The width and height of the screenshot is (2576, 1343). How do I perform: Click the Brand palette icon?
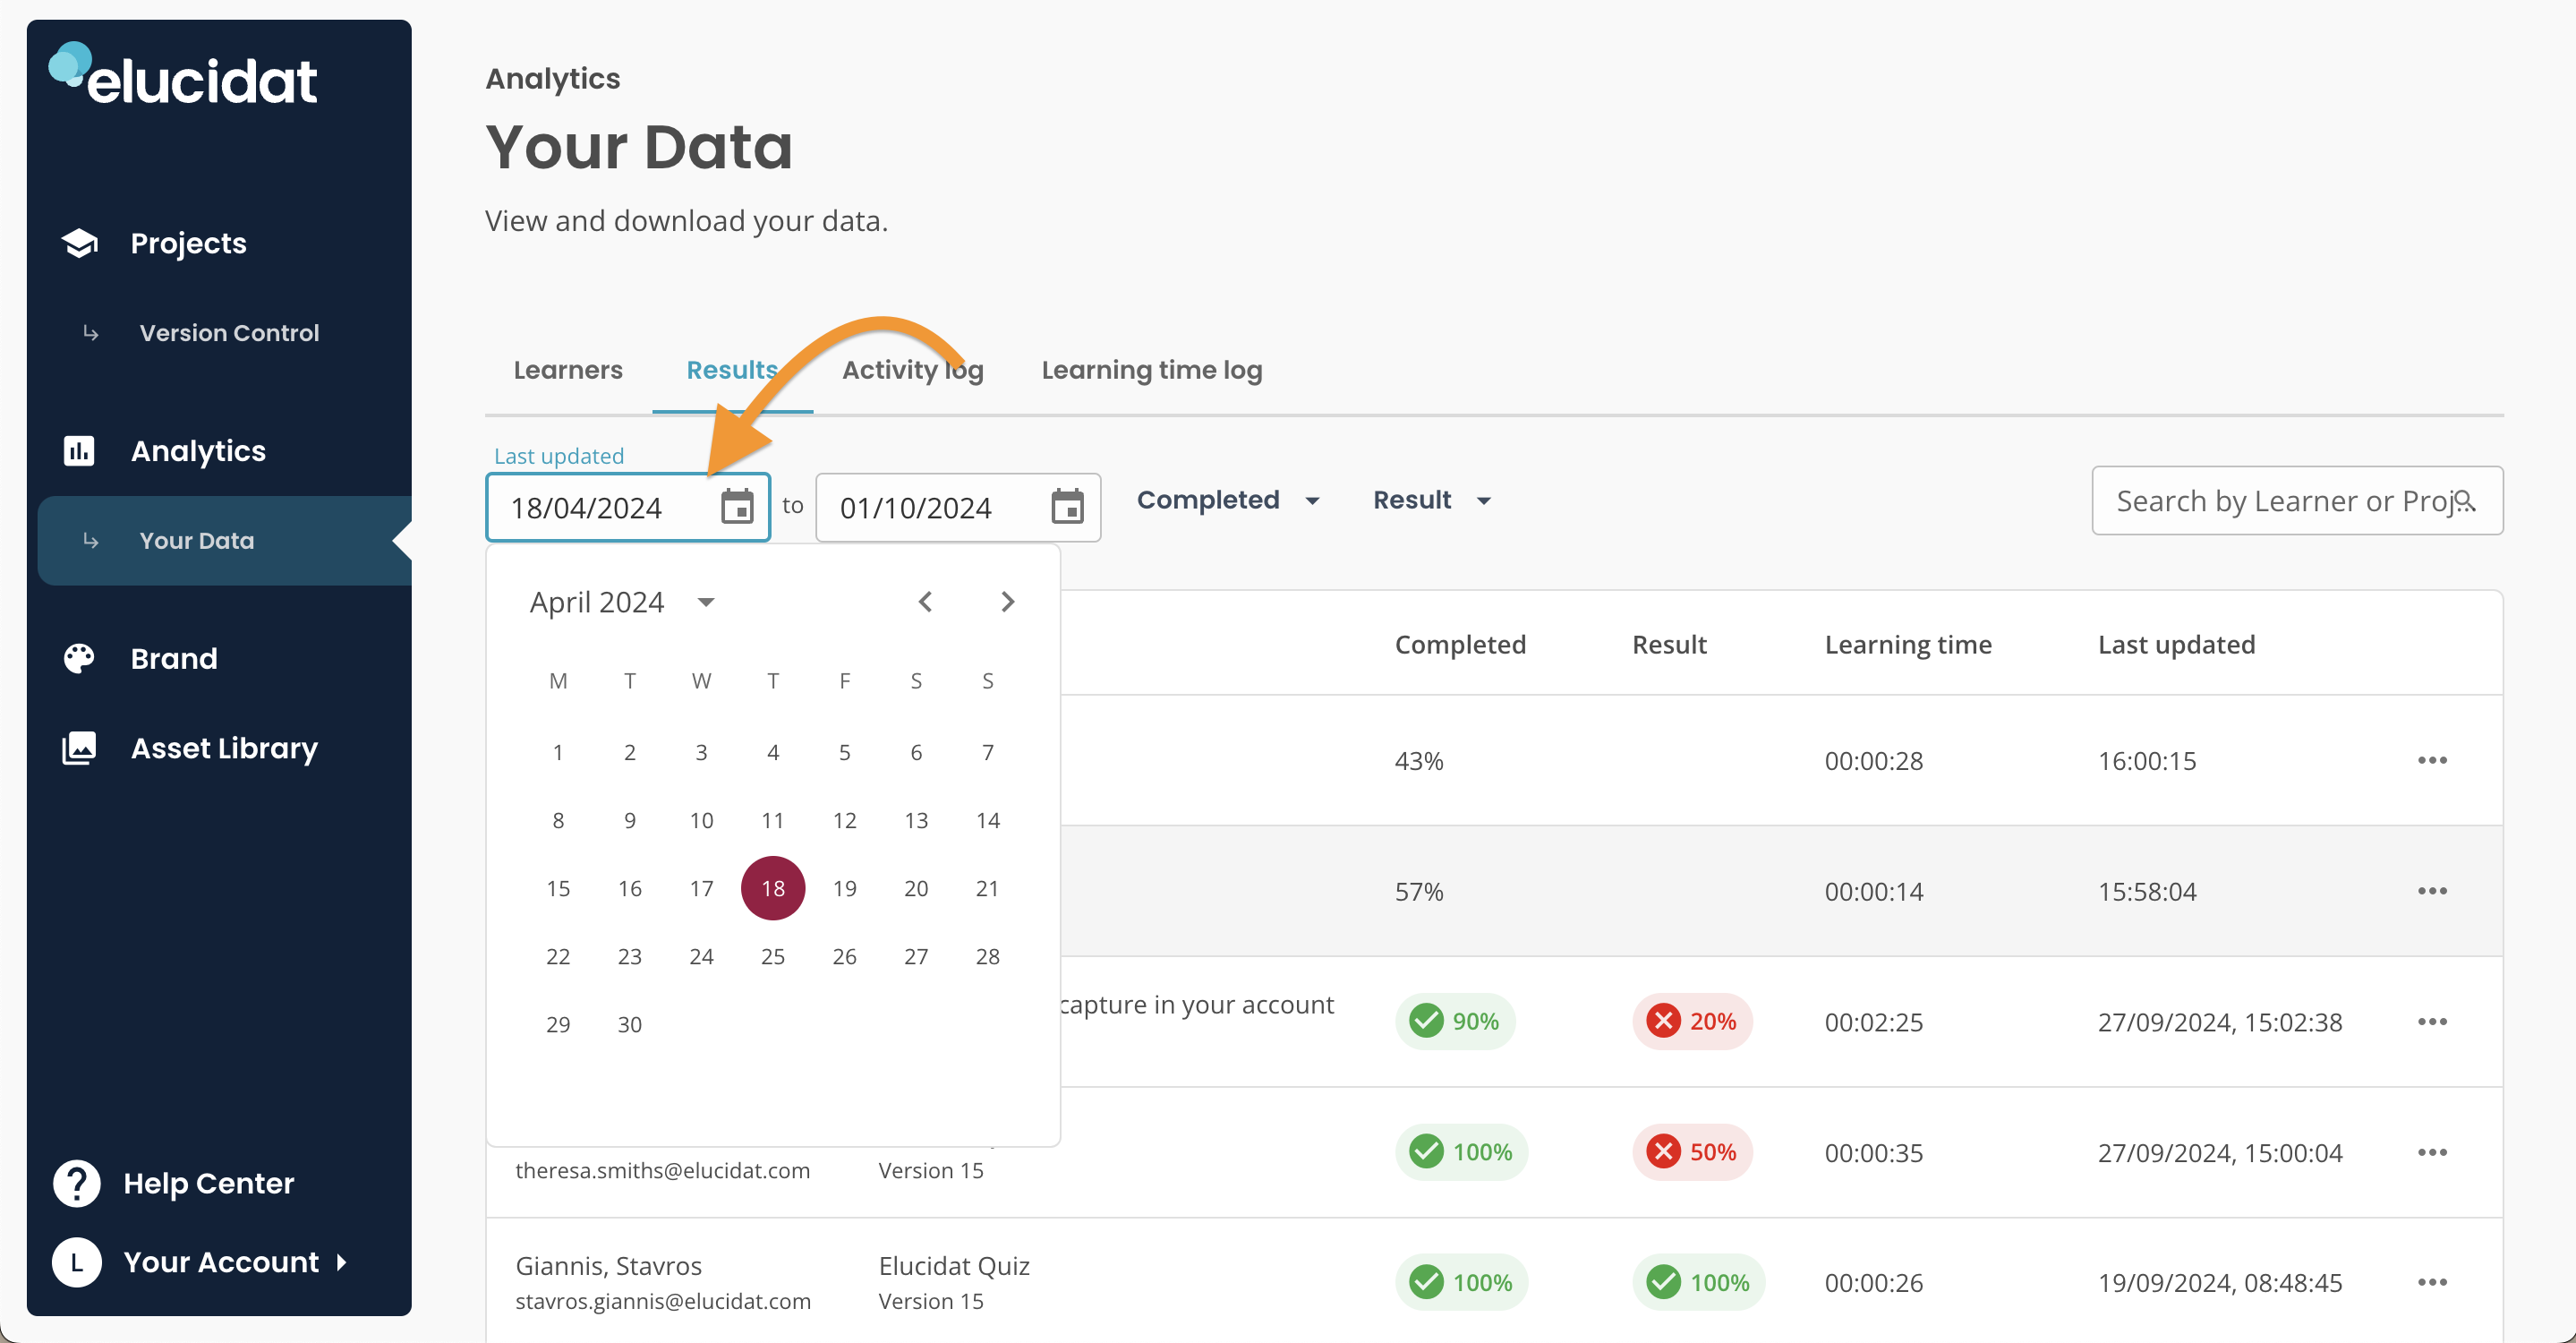(79, 658)
